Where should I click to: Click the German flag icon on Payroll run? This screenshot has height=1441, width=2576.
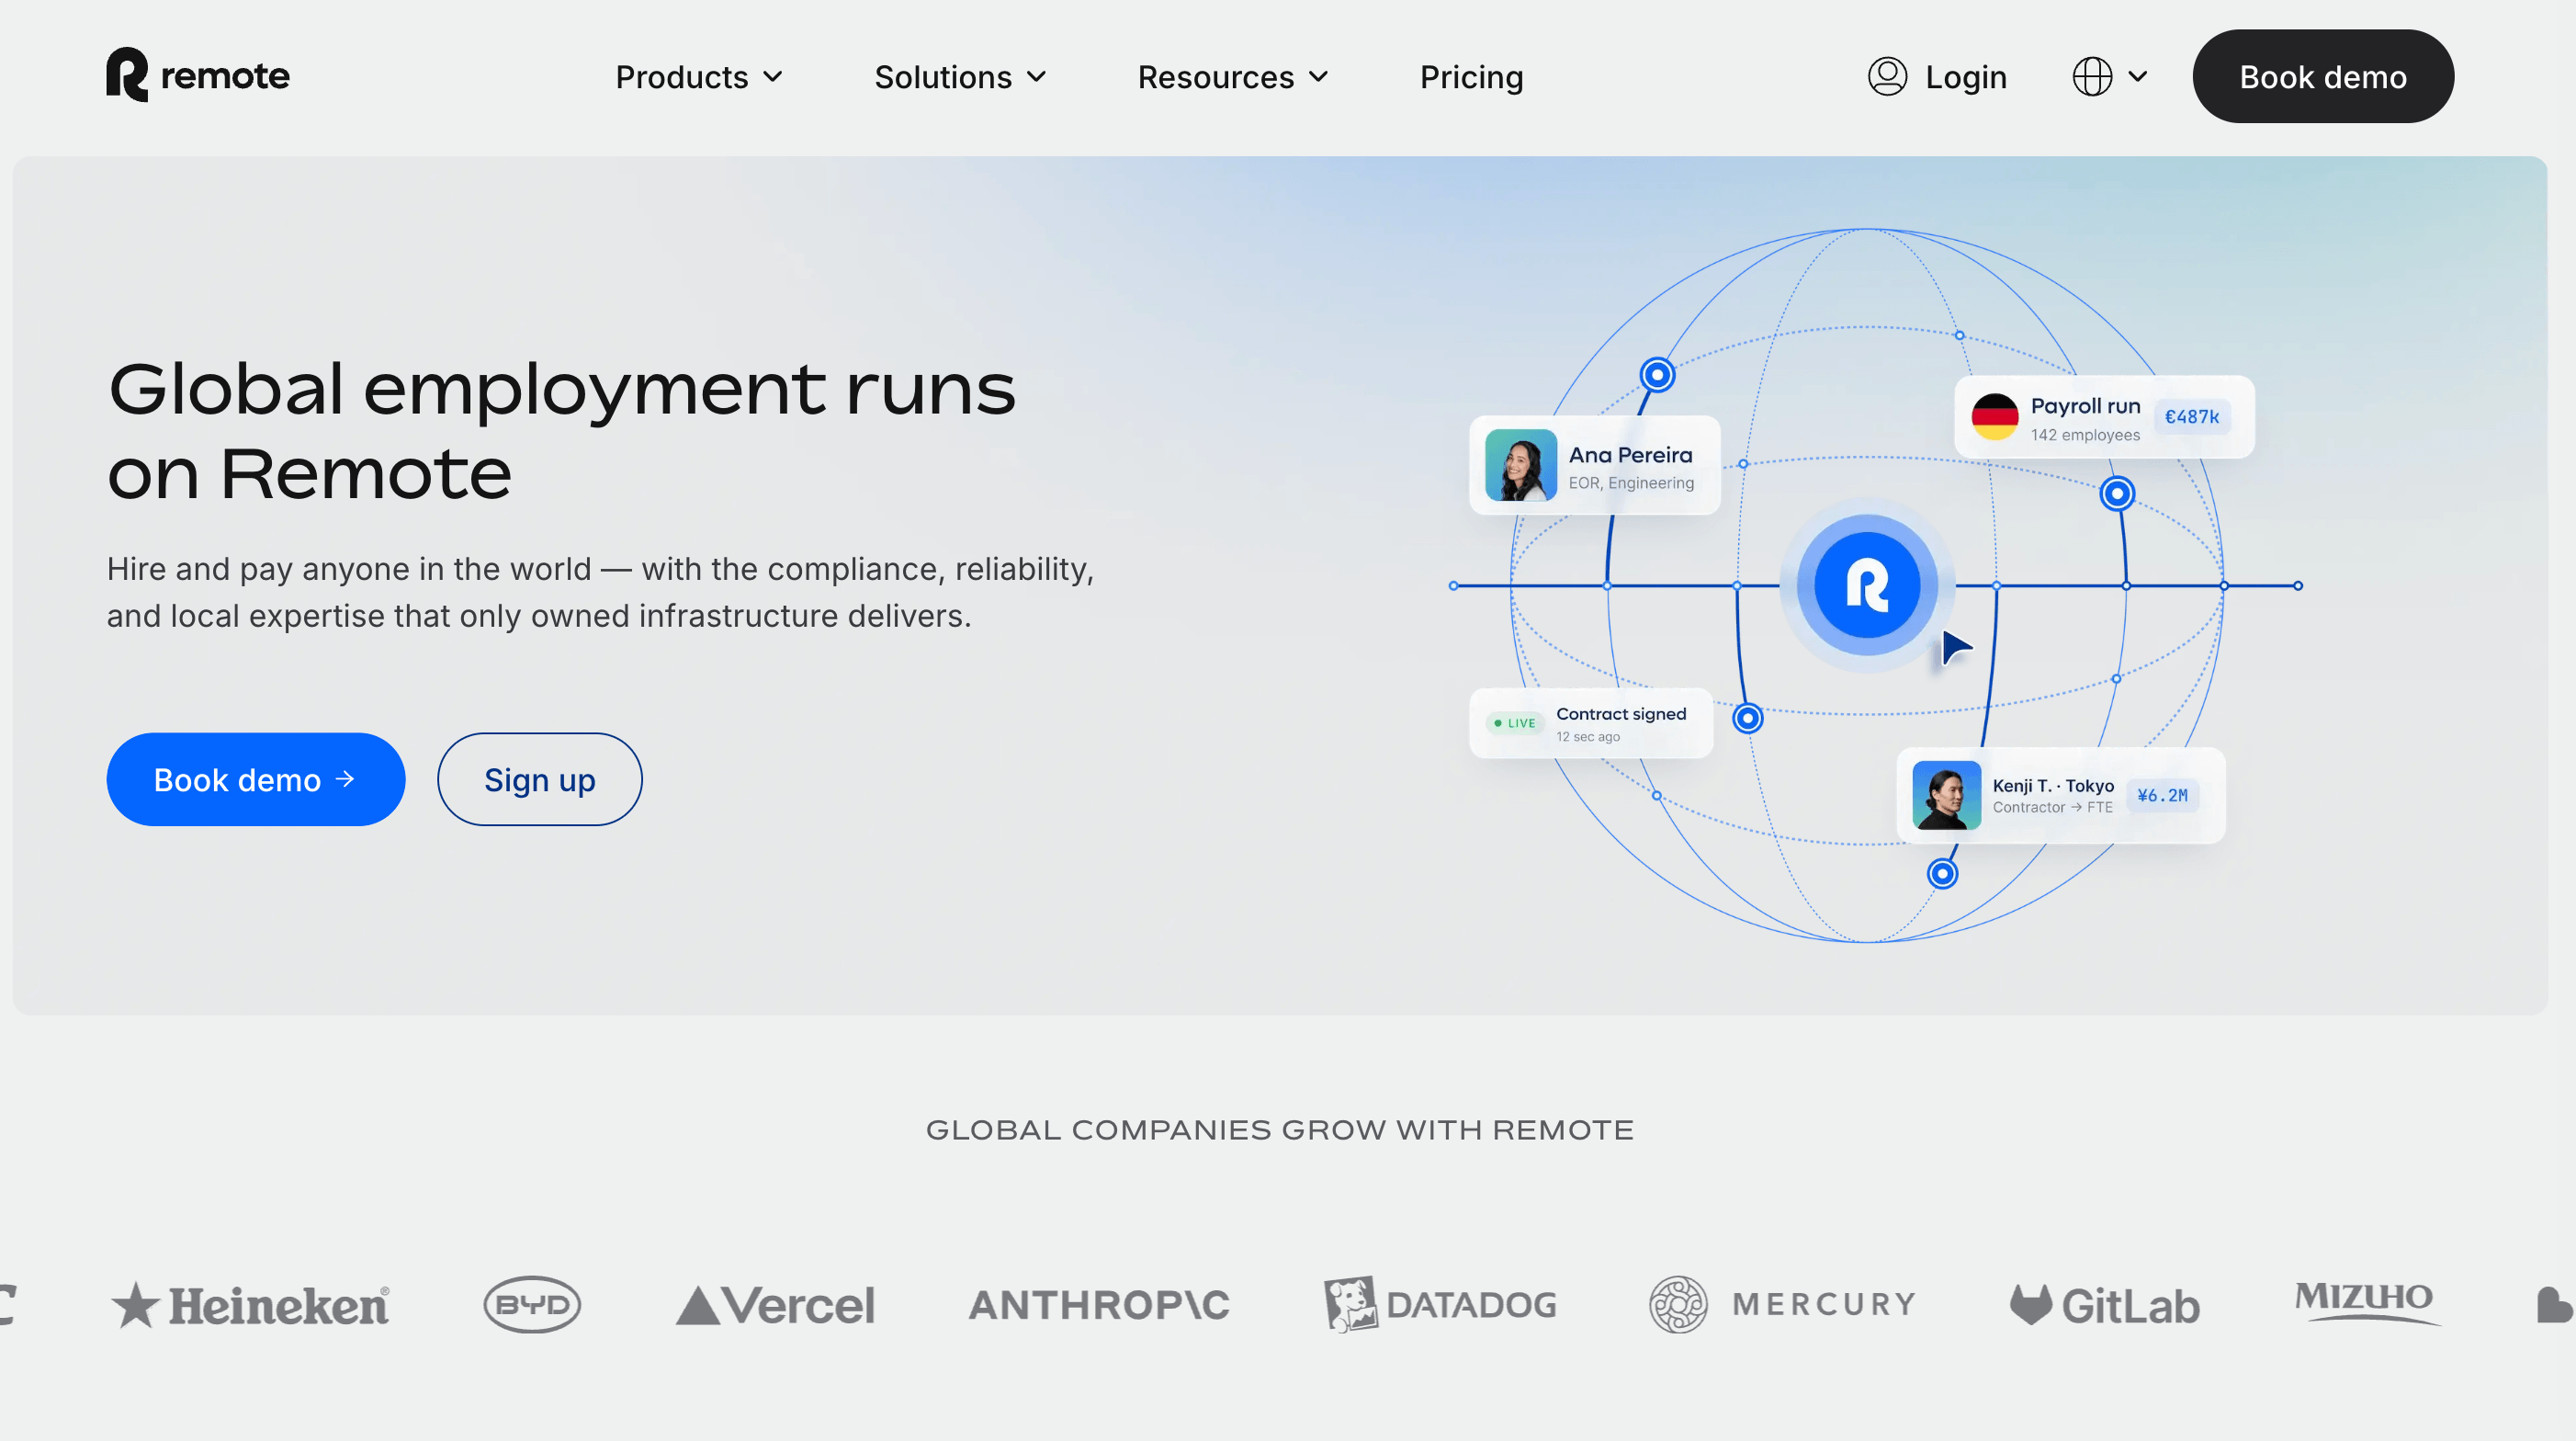click(1994, 416)
